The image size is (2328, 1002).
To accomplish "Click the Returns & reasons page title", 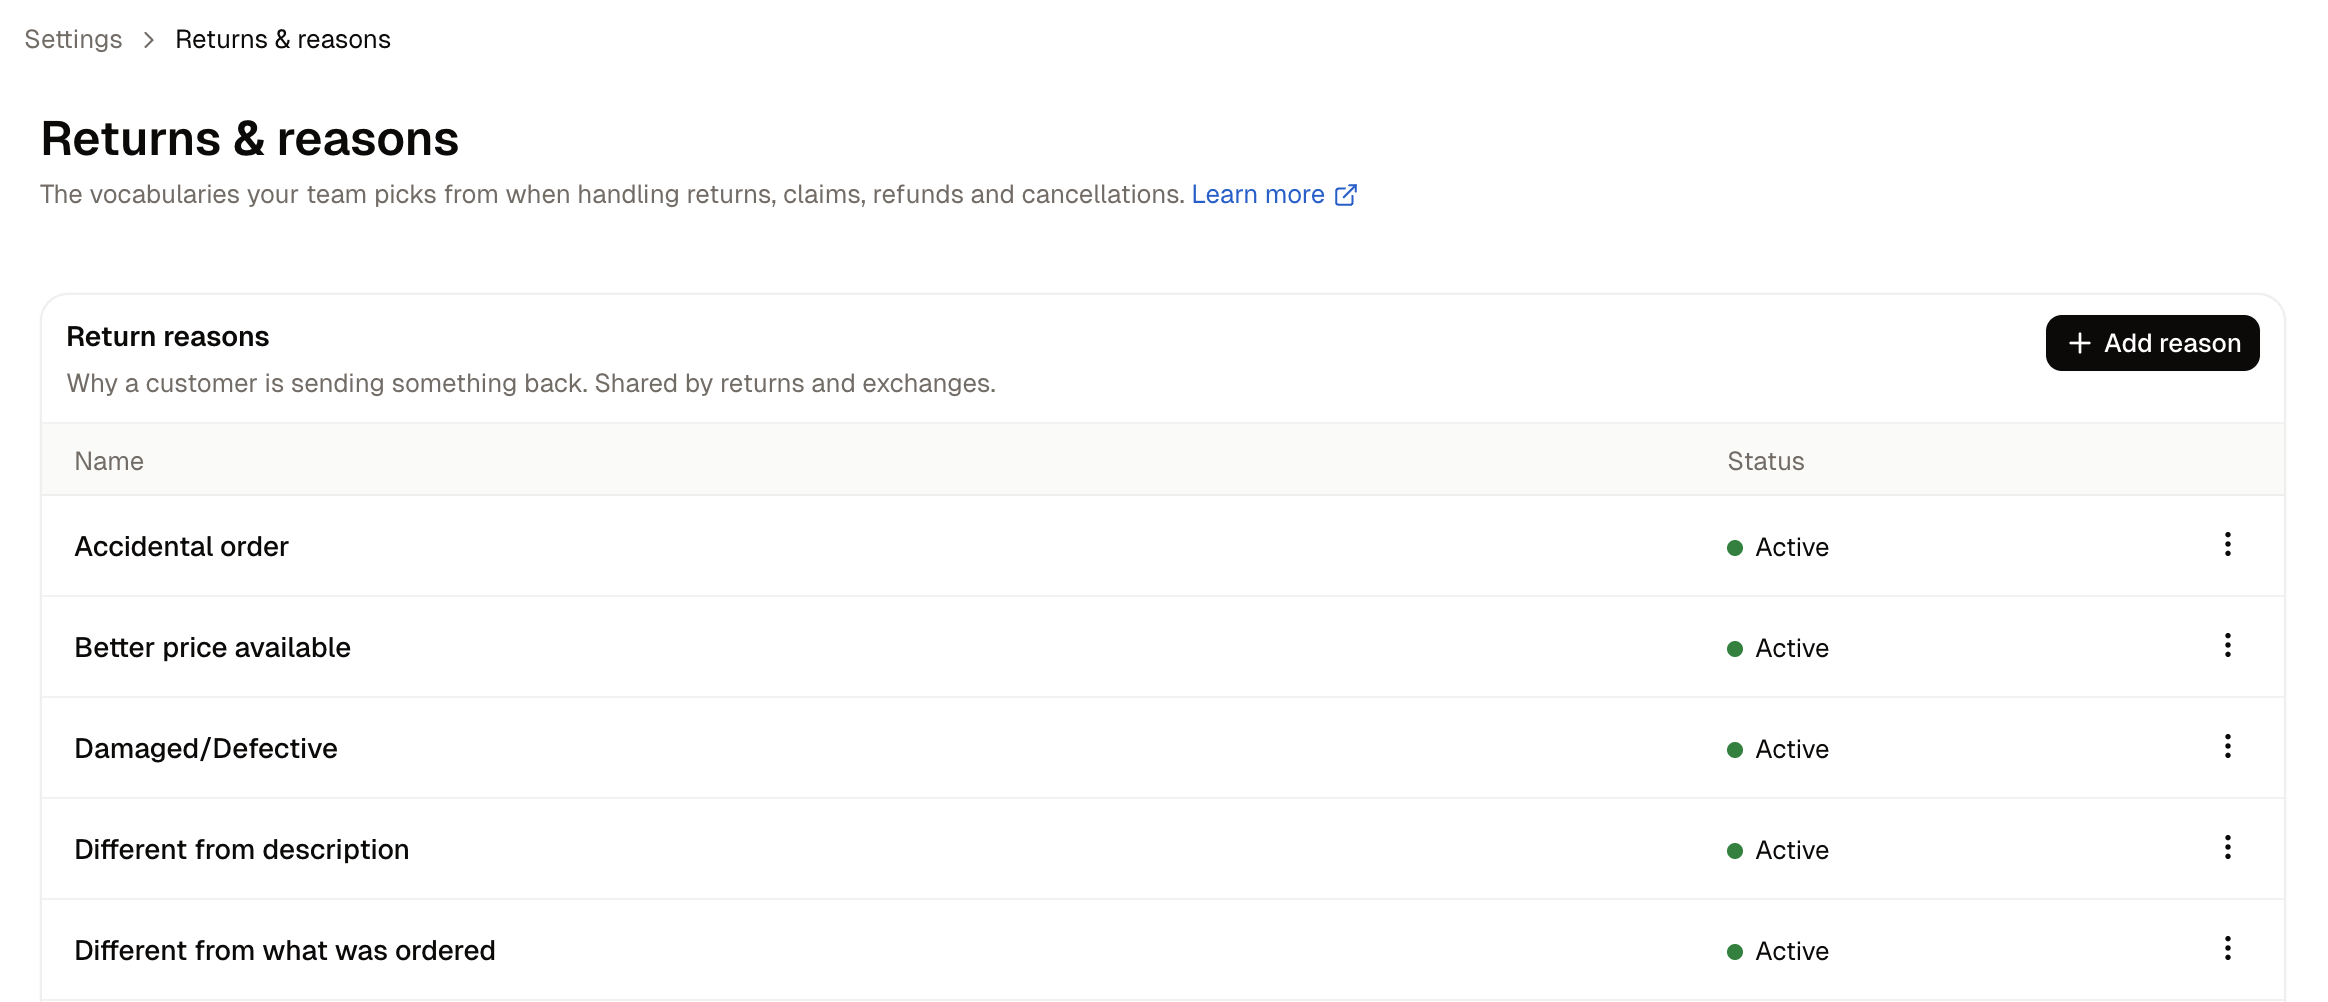I will (x=250, y=139).
